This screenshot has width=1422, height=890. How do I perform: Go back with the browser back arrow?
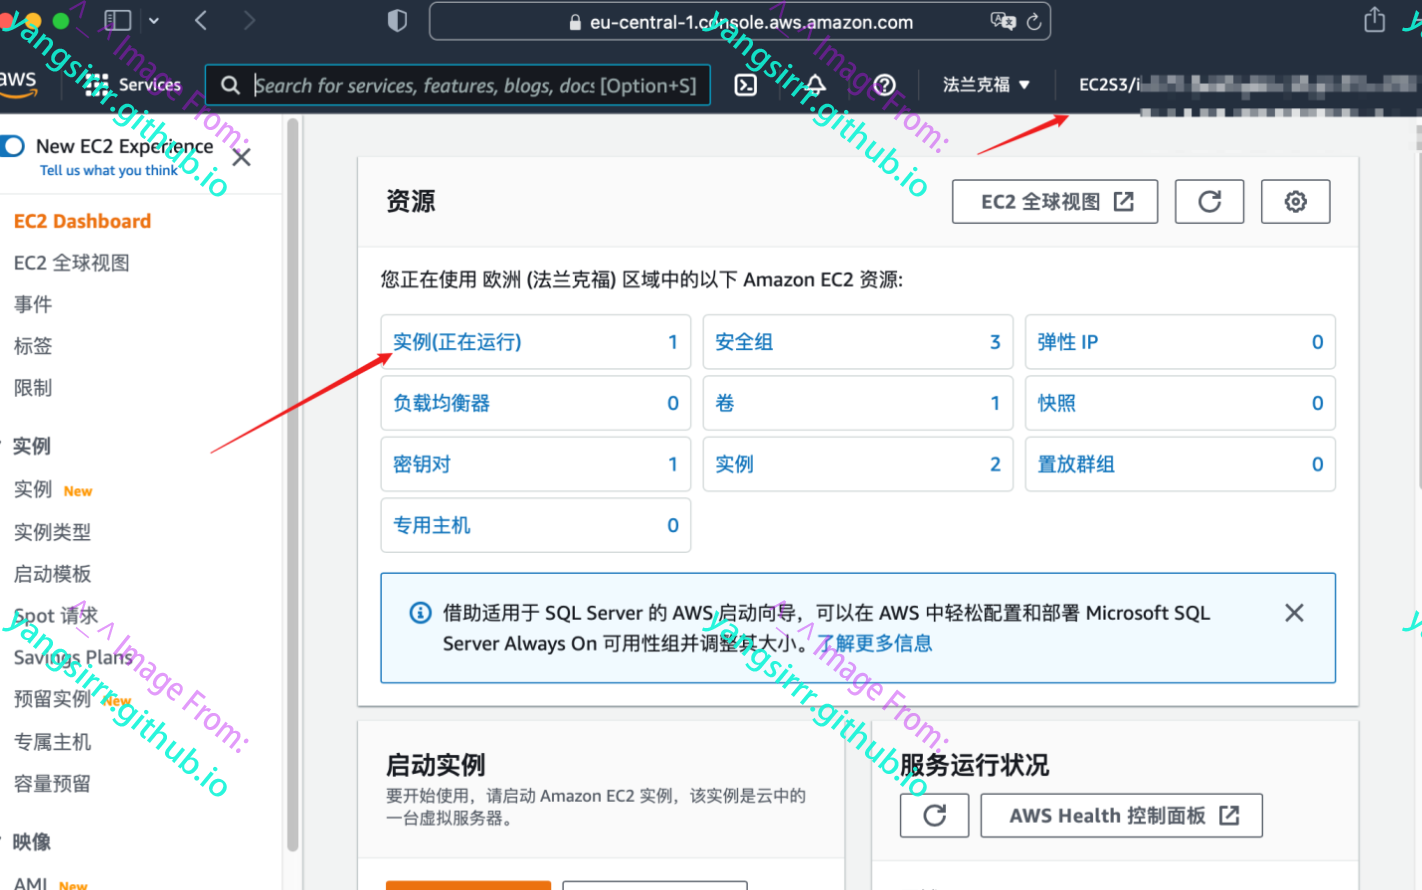point(201,20)
